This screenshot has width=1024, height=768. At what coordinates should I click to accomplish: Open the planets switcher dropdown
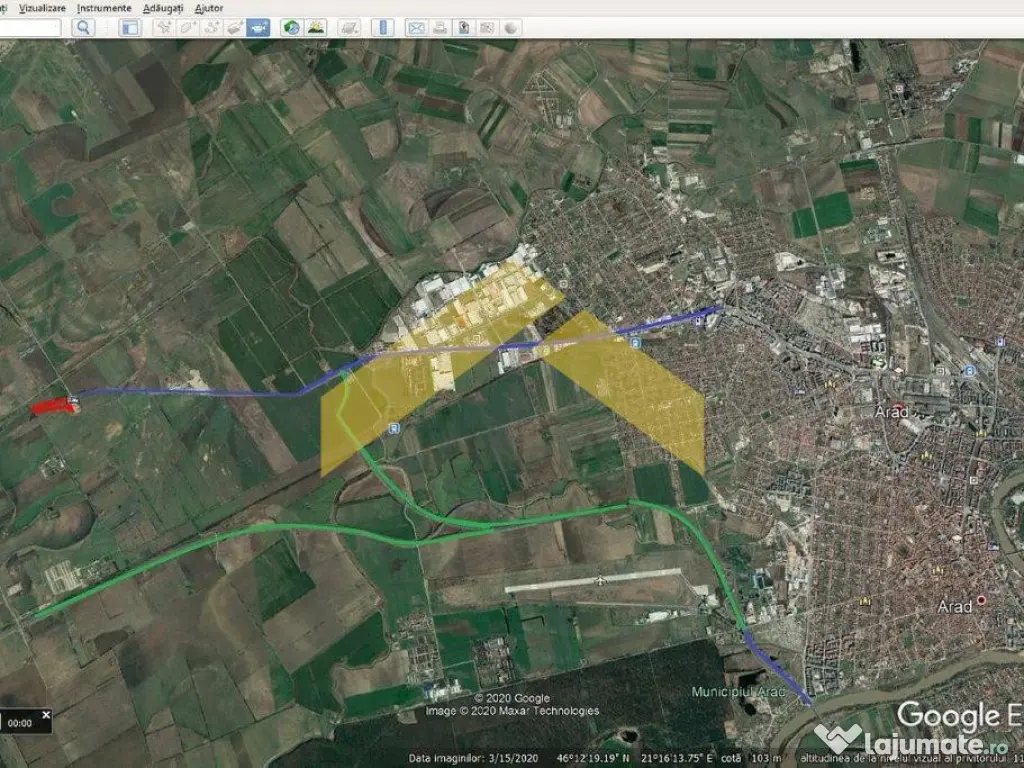(x=349, y=28)
